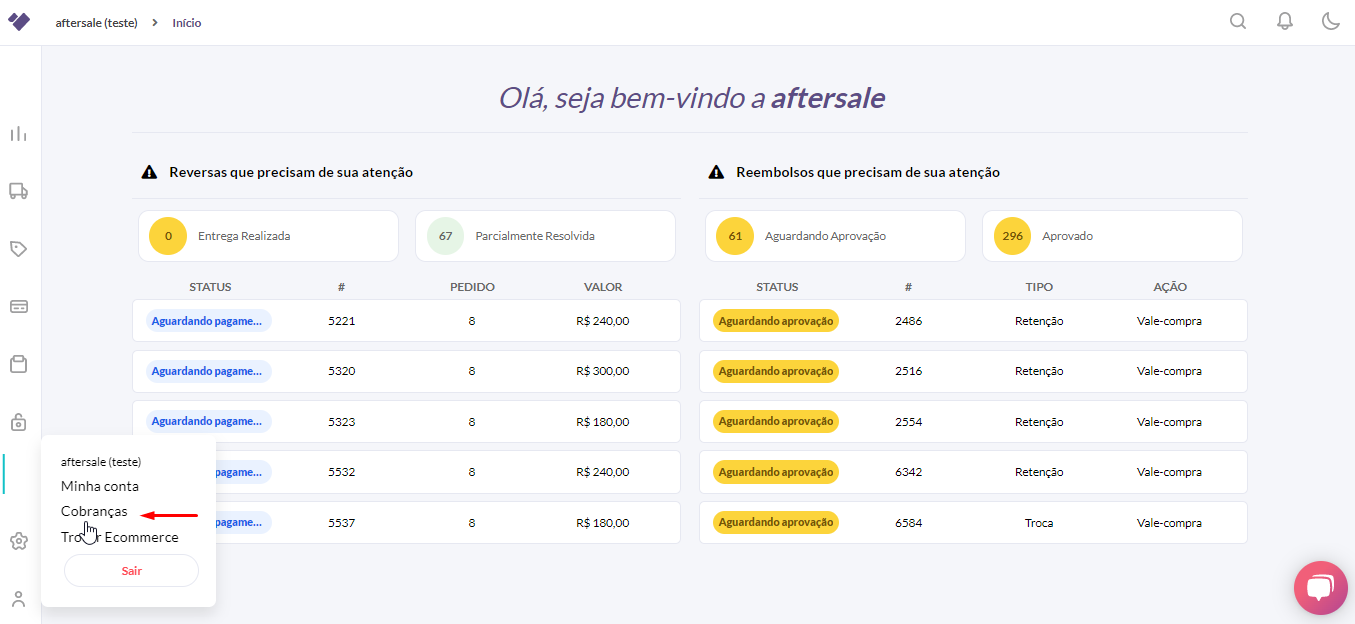Open the settings gear icon

click(18, 541)
